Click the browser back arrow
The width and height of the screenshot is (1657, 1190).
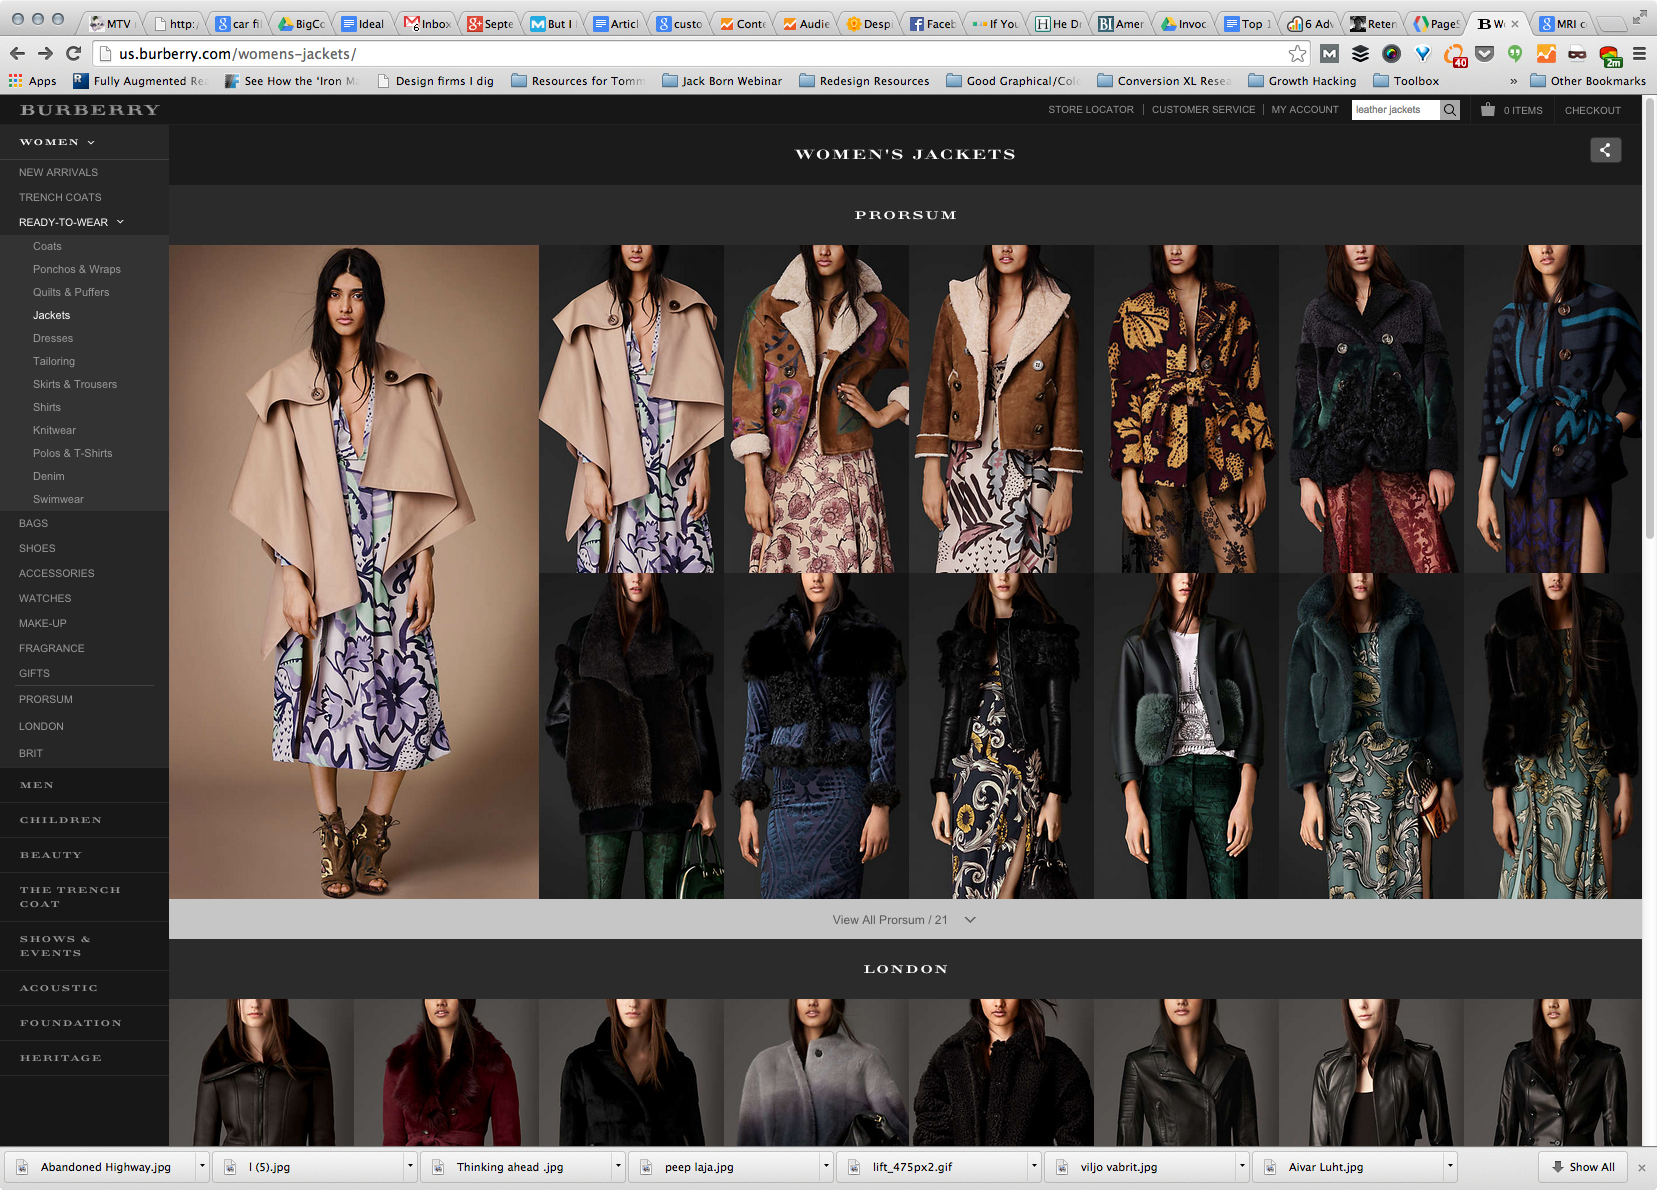point(17,53)
